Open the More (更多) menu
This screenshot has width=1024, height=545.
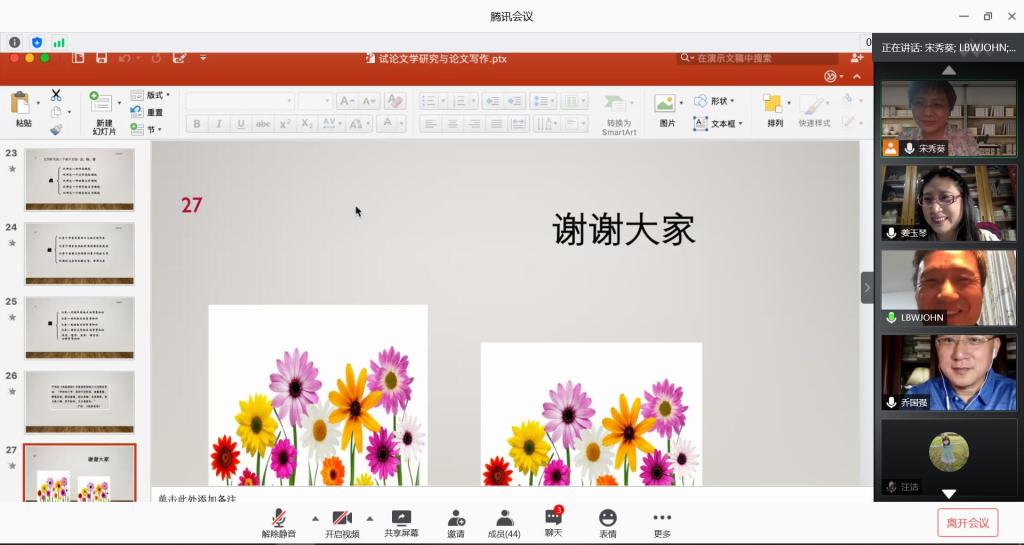pyautogui.click(x=662, y=522)
